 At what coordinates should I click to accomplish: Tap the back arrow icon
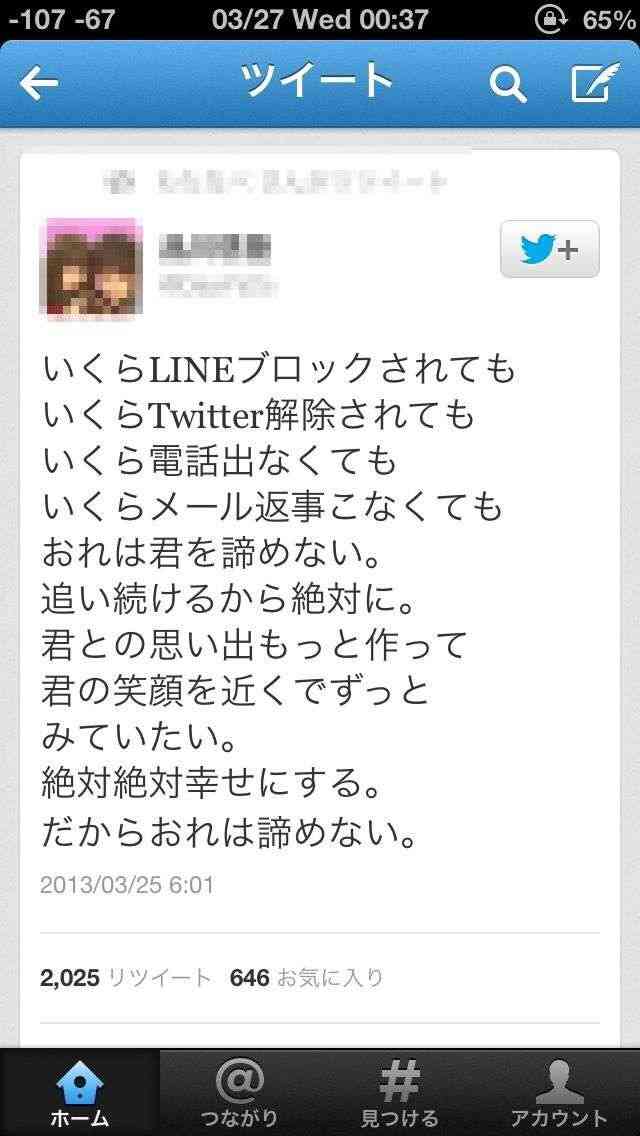[39, 83]
